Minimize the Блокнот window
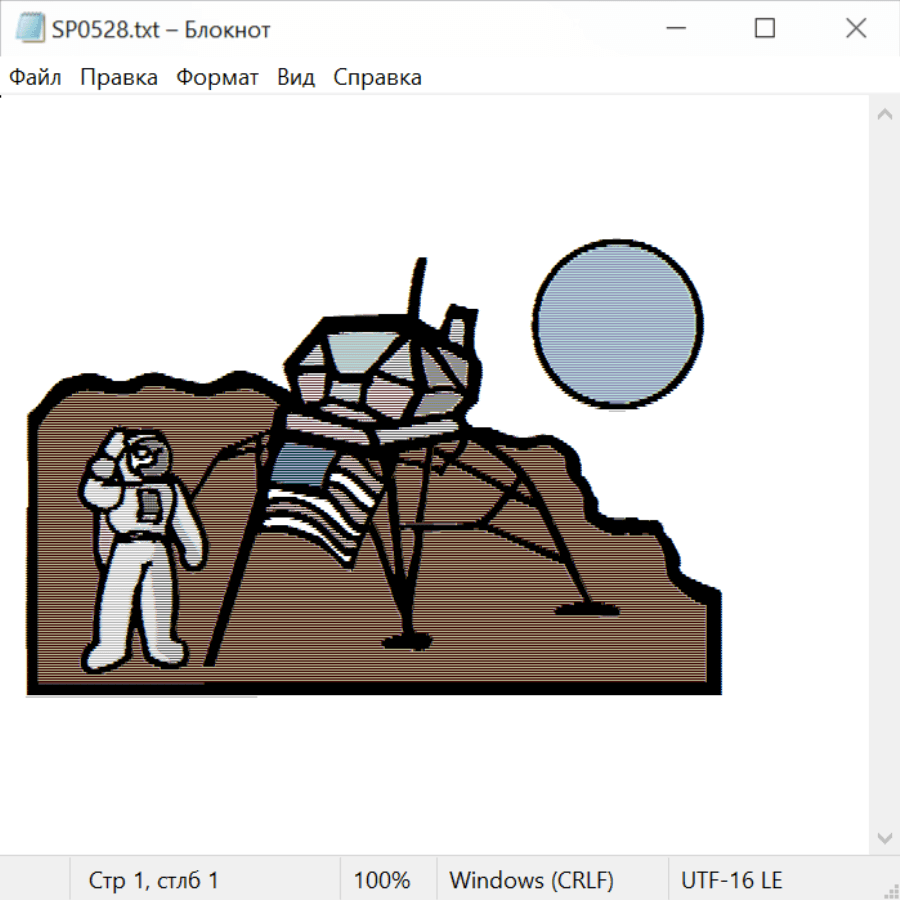Screen dimensions: 900x900 pos(675,29)
